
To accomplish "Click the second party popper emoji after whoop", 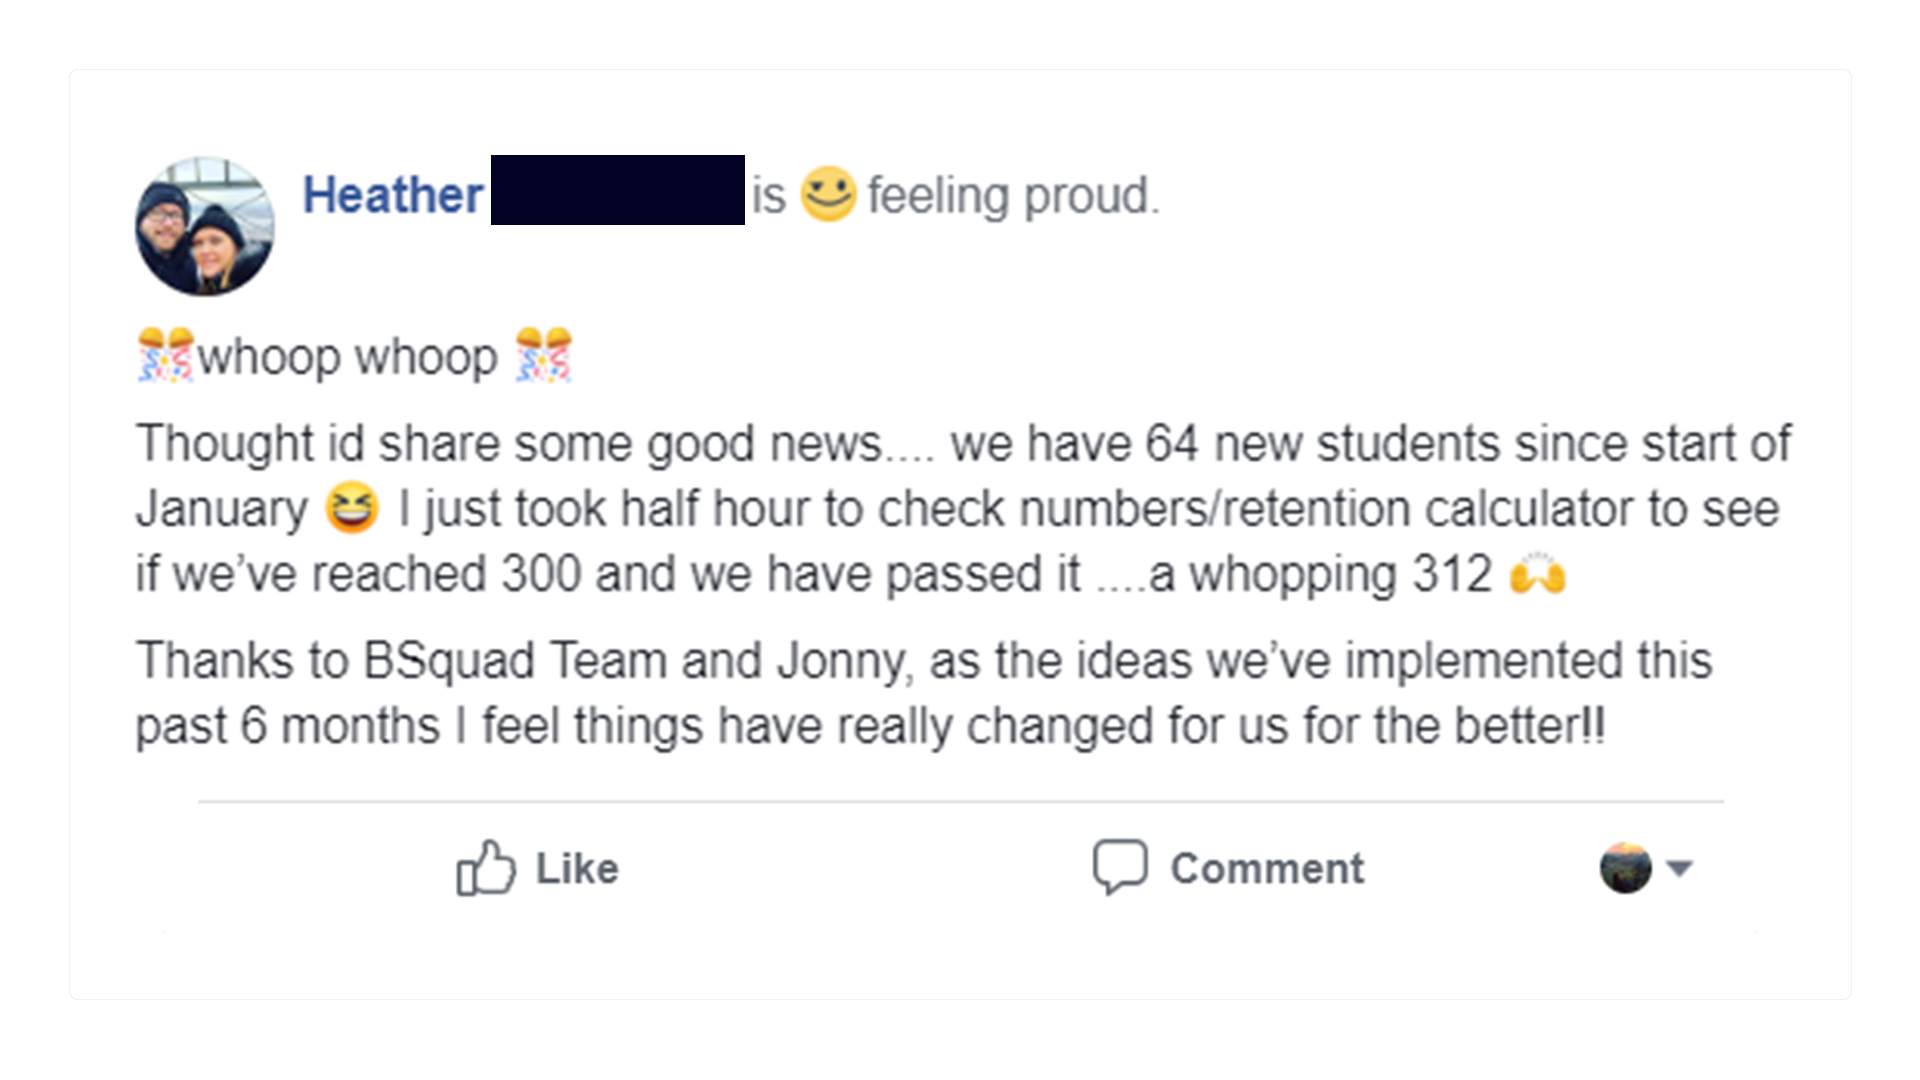I will coord(543,355).
